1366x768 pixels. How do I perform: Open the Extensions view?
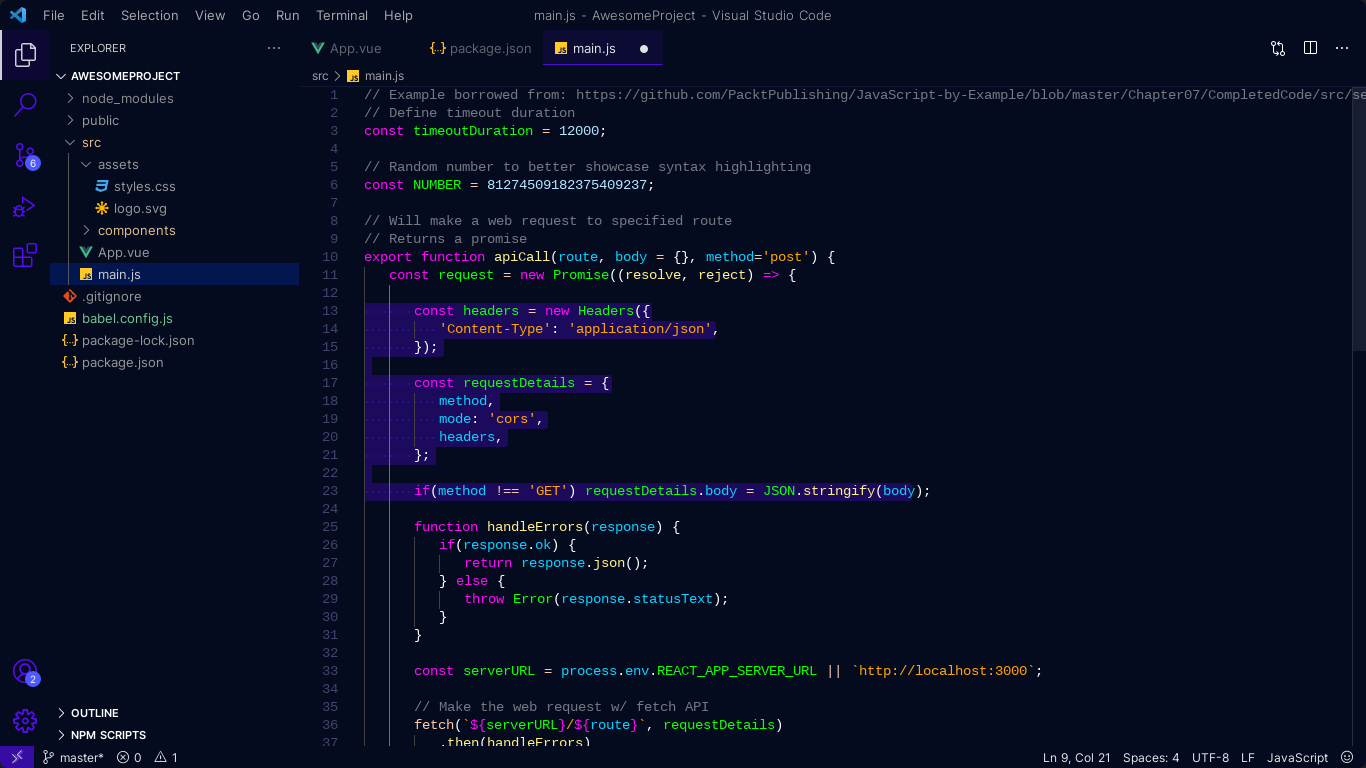tap(25, 256)
